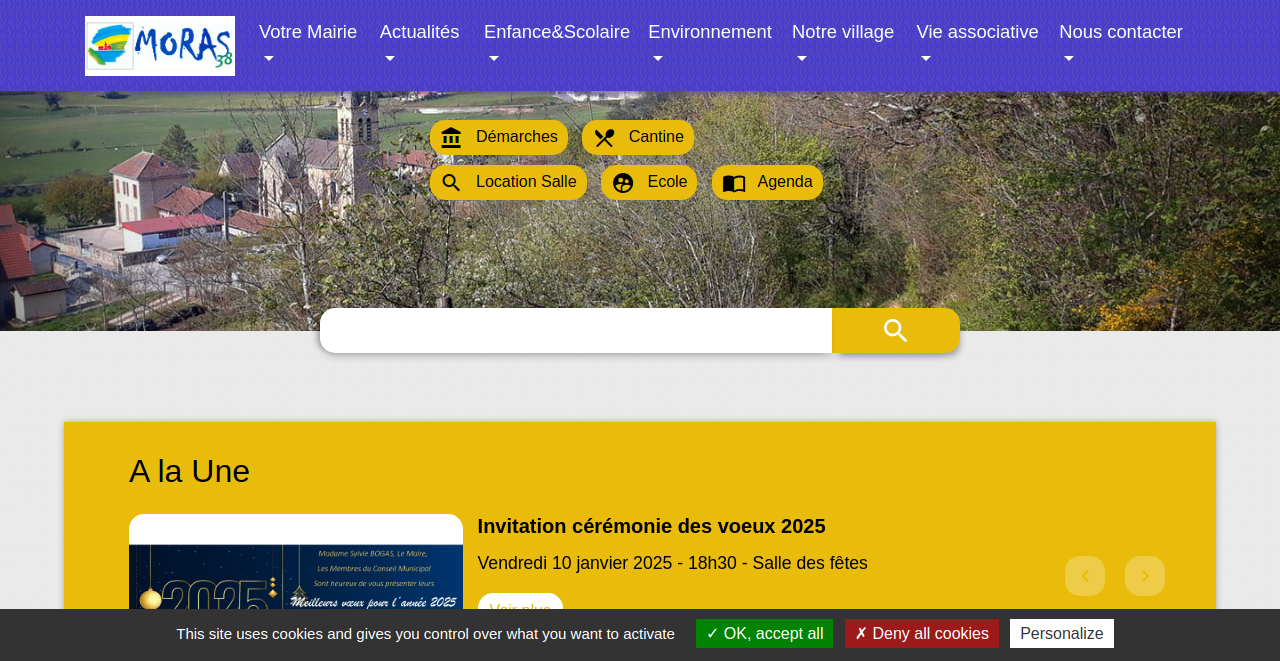
Task: Click the magnifier icon beside Location Salle
Action: (451, 183)
